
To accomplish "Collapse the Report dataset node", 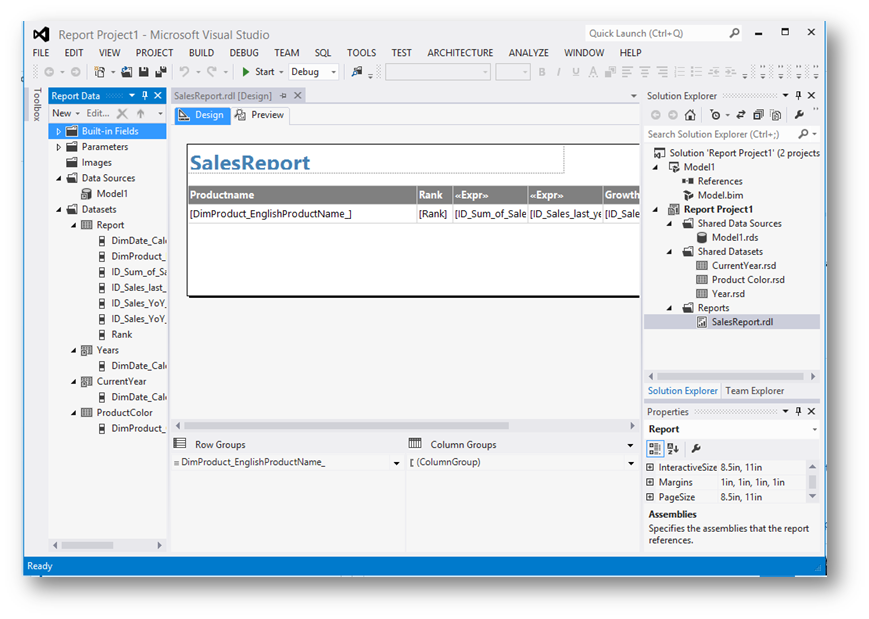I will pyautogui.click(x=74, y=225).
